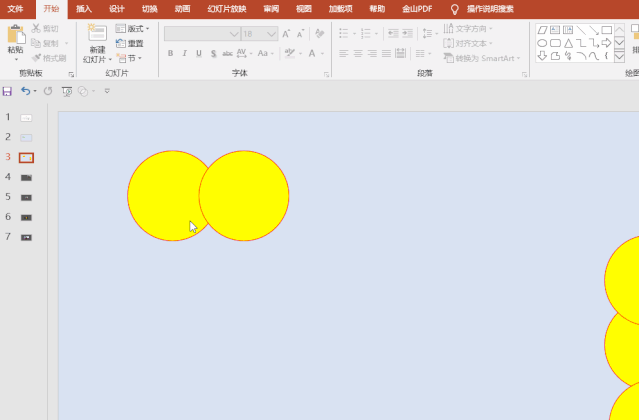The height and width of the screenshot is (420, 639).
Task: Open the 切换 (Transitions) ribbon tab
Action: coord(150,9)
